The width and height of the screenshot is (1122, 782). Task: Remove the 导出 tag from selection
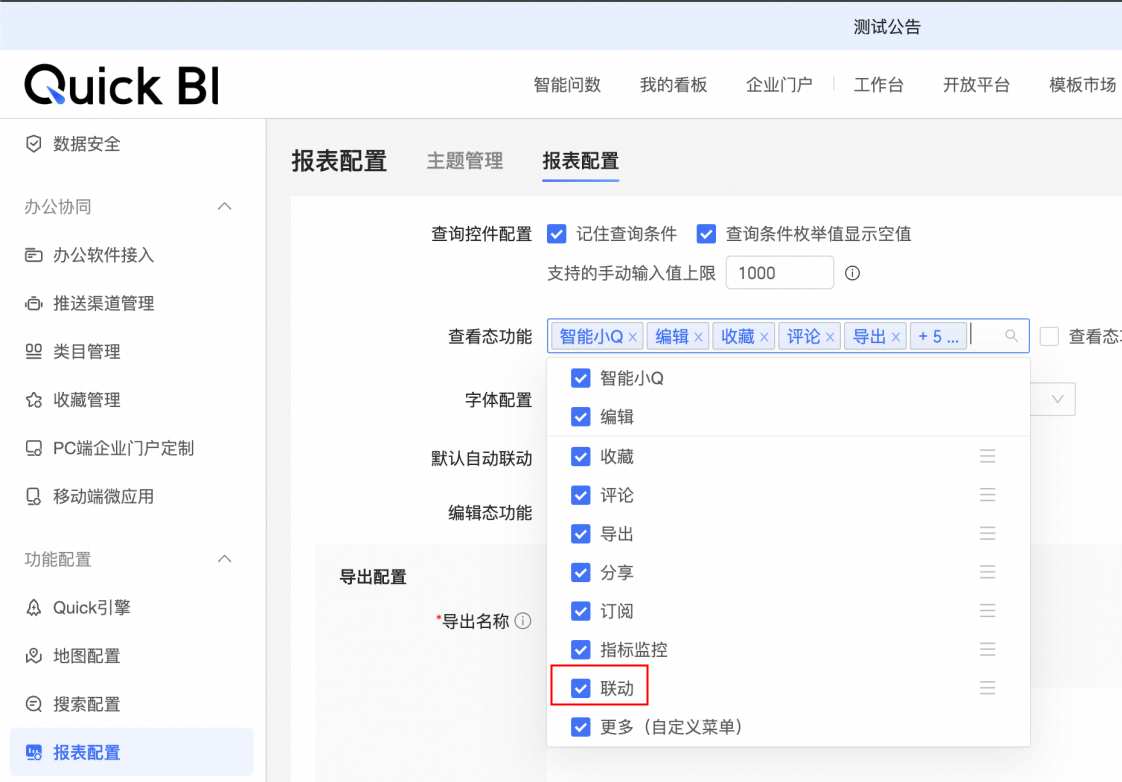point(896,338)
